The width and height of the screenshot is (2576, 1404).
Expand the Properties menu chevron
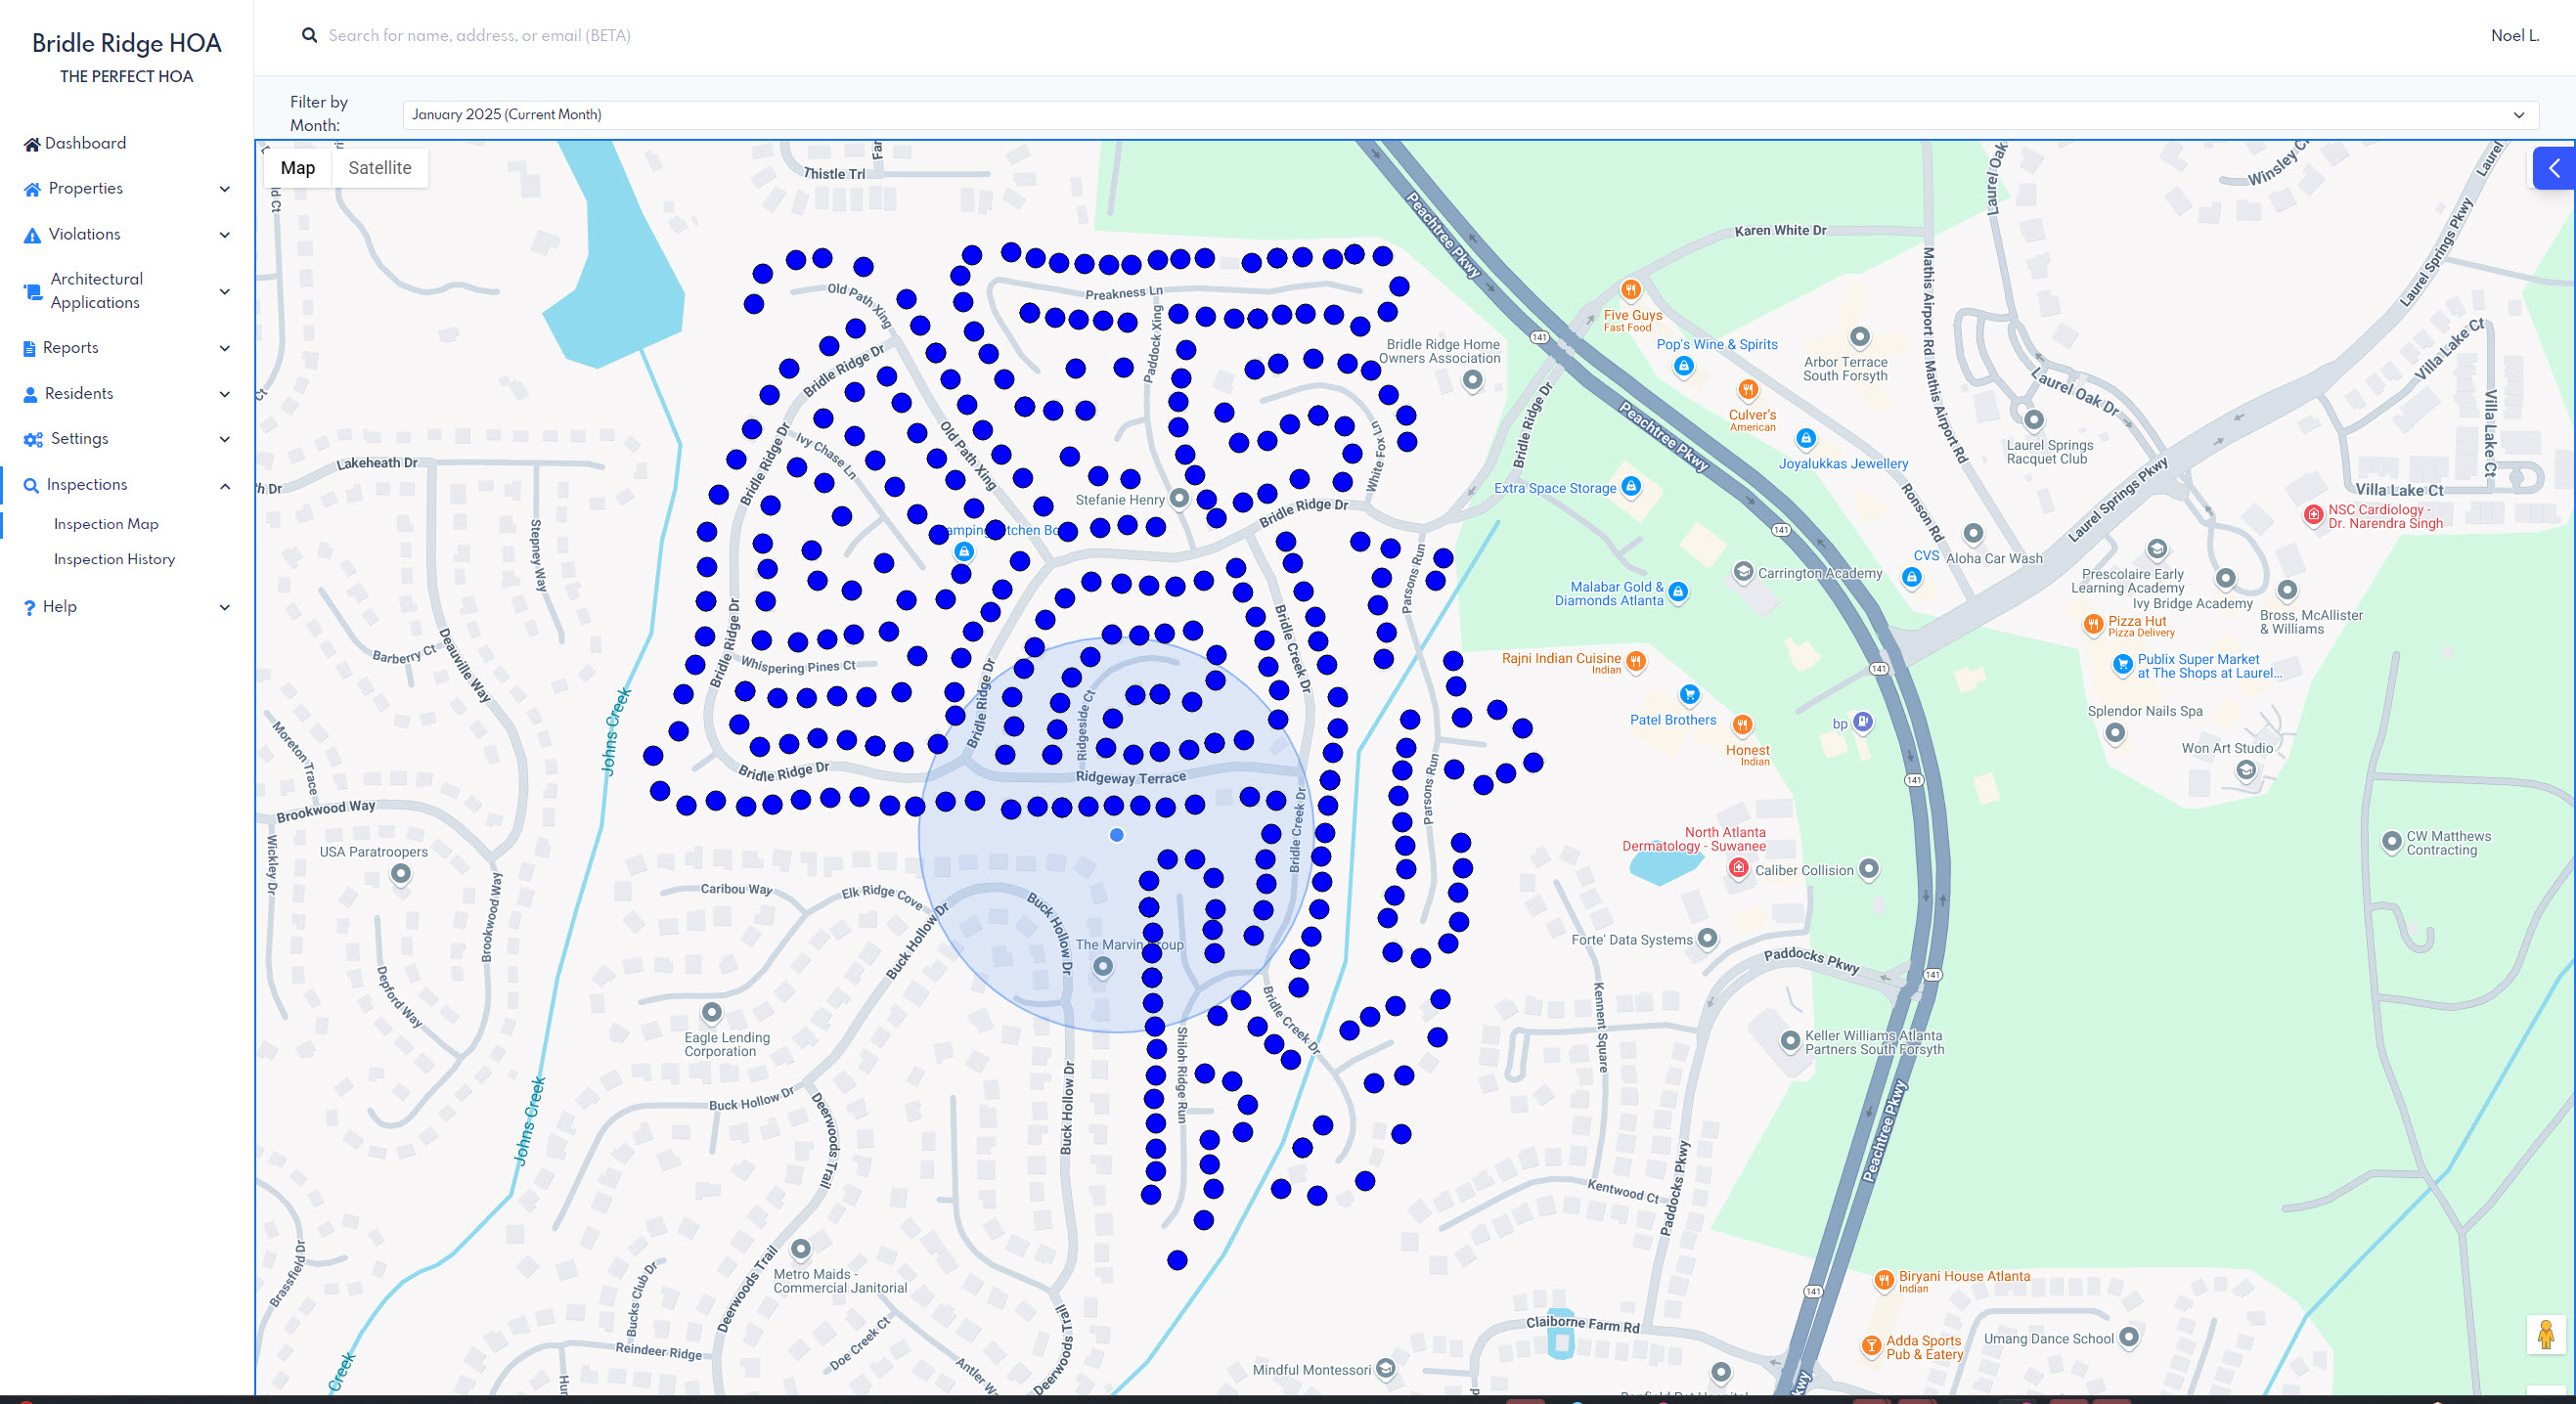225,189
